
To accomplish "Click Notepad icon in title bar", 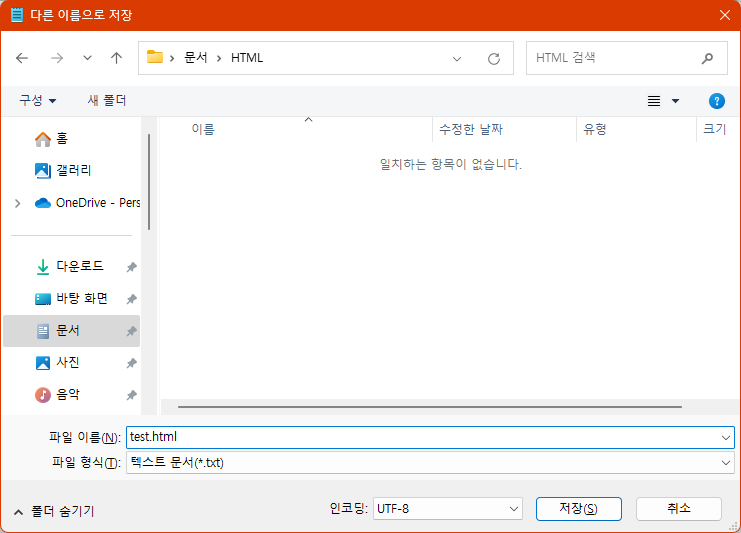I will point(17,15).
